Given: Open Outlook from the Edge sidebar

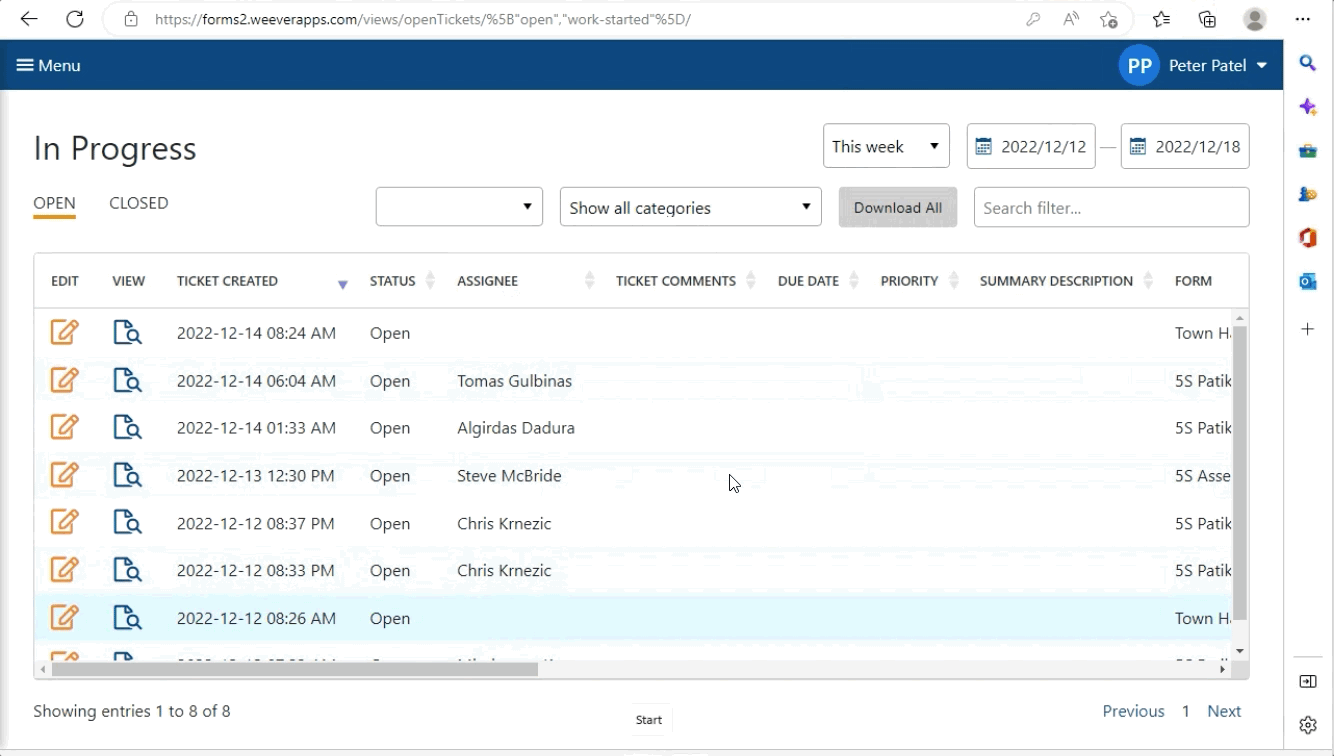Looking at the screenshot, I should click(x=1307, y=282).
